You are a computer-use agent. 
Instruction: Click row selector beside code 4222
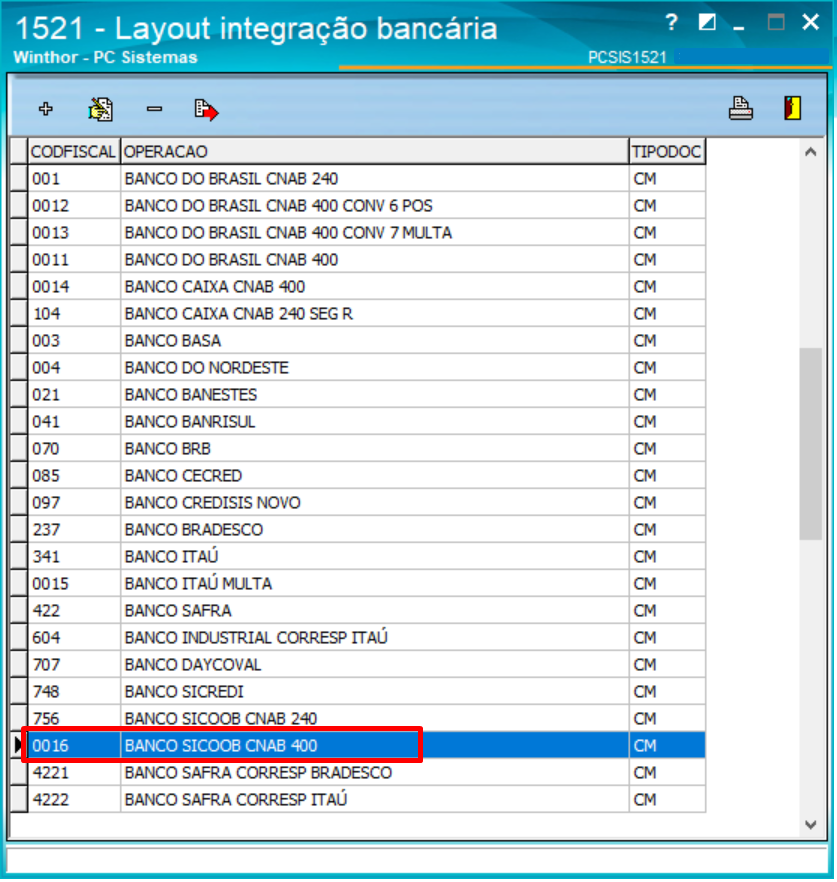(x=19, y=799)
